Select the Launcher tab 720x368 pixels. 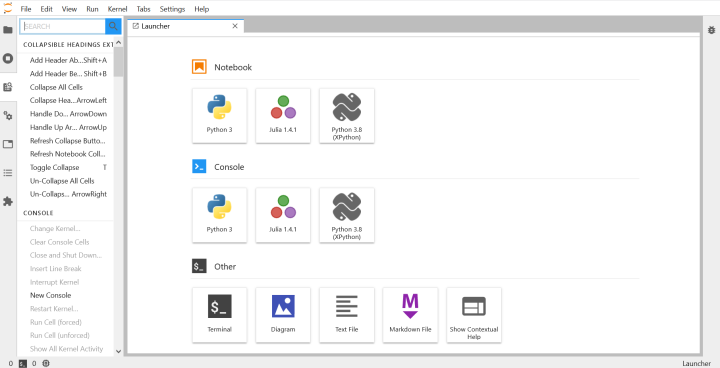point(186,26)
